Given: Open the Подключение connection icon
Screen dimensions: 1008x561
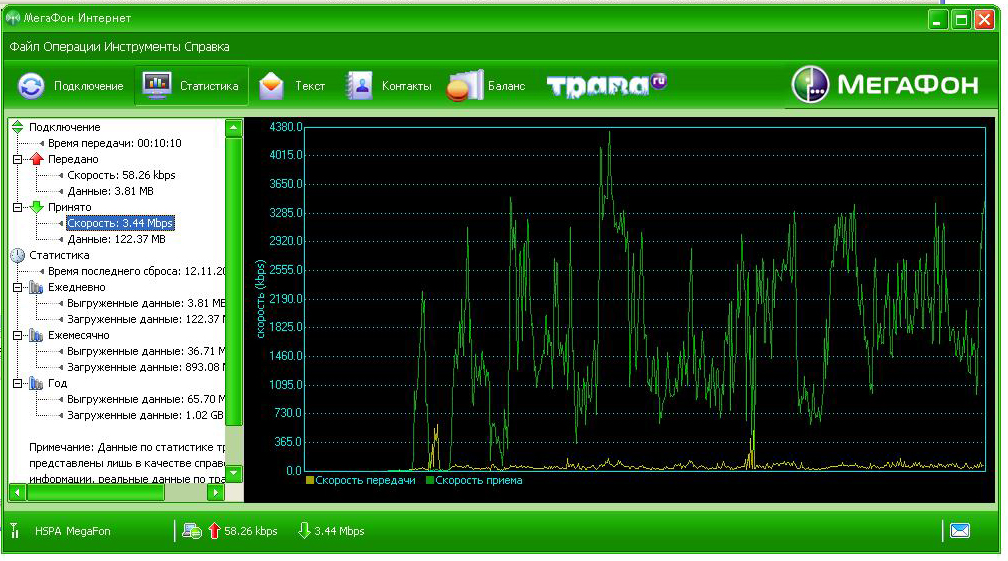Looking at the screenshot, I should [31, 85].
